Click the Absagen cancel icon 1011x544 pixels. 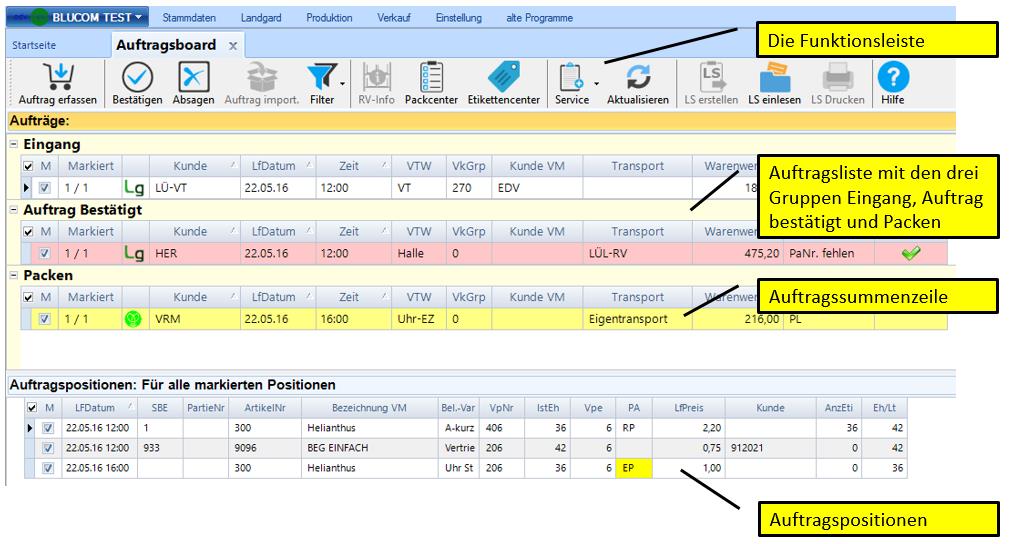click(x=192, y=79)
